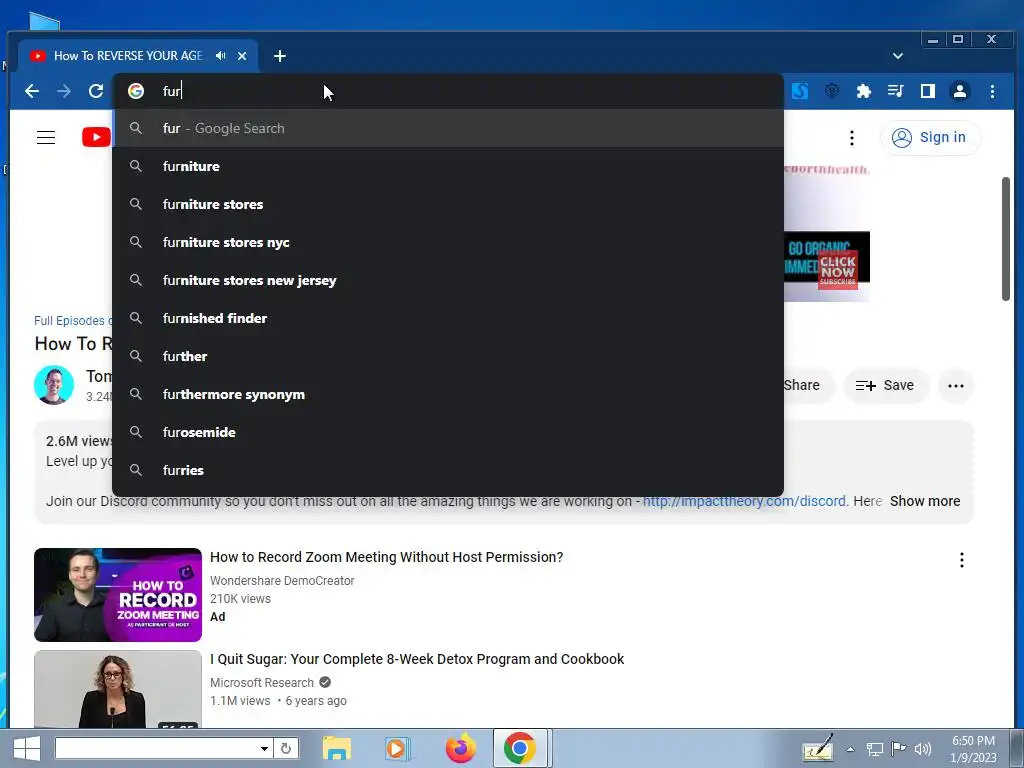Select the 'furthermore synonym' suggestion

tap(448, 394)
